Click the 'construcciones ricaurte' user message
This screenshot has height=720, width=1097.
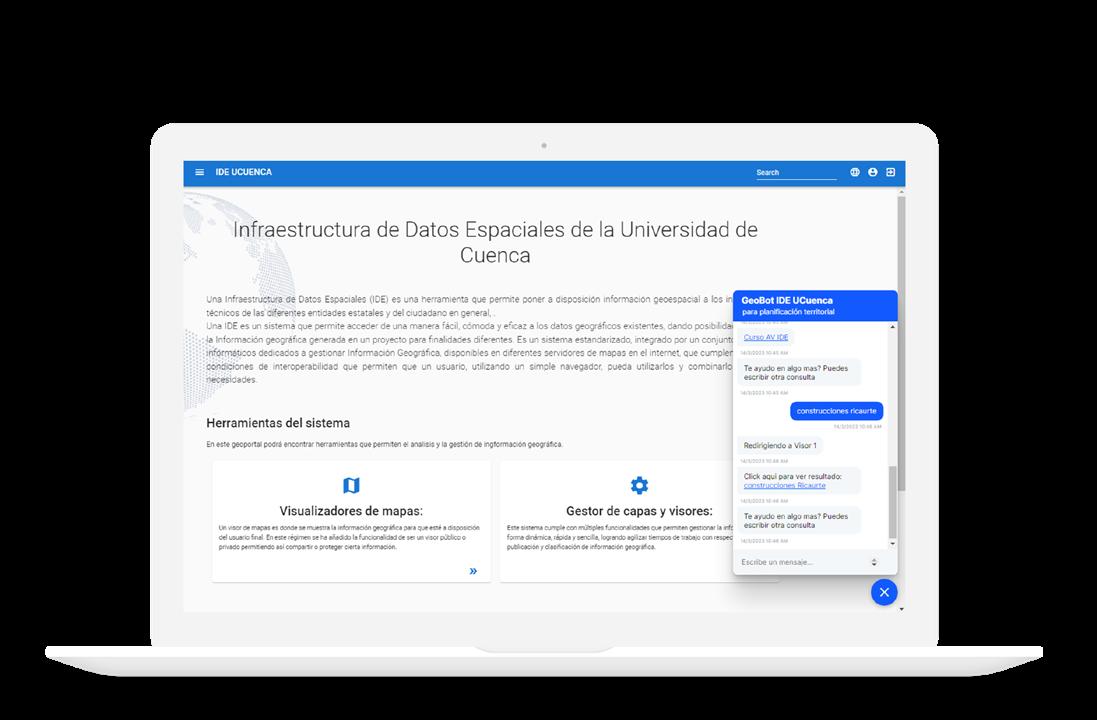tap(837, 411)
